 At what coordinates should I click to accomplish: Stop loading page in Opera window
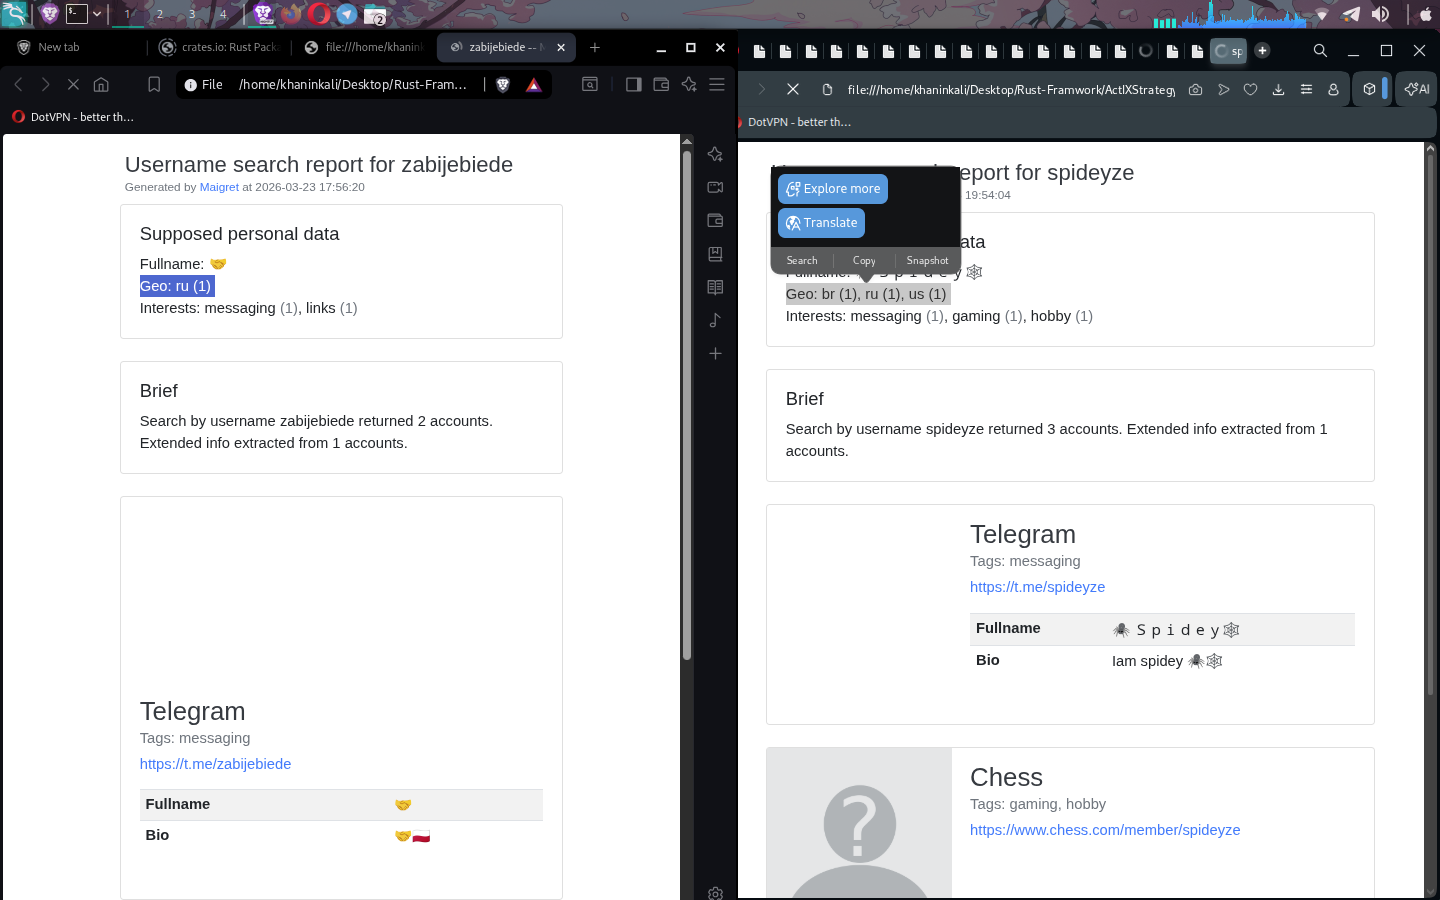(793, 89)
